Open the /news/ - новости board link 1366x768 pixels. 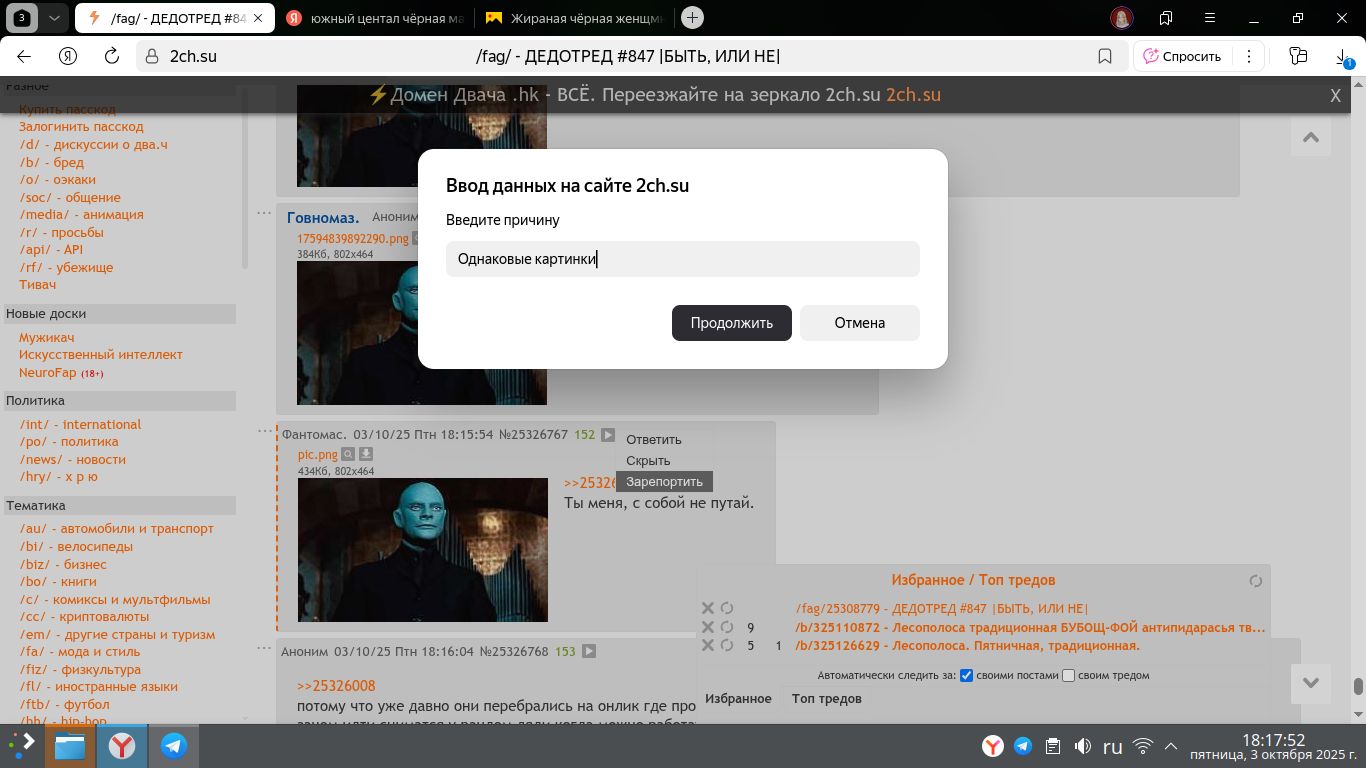[x=72, y=459]
